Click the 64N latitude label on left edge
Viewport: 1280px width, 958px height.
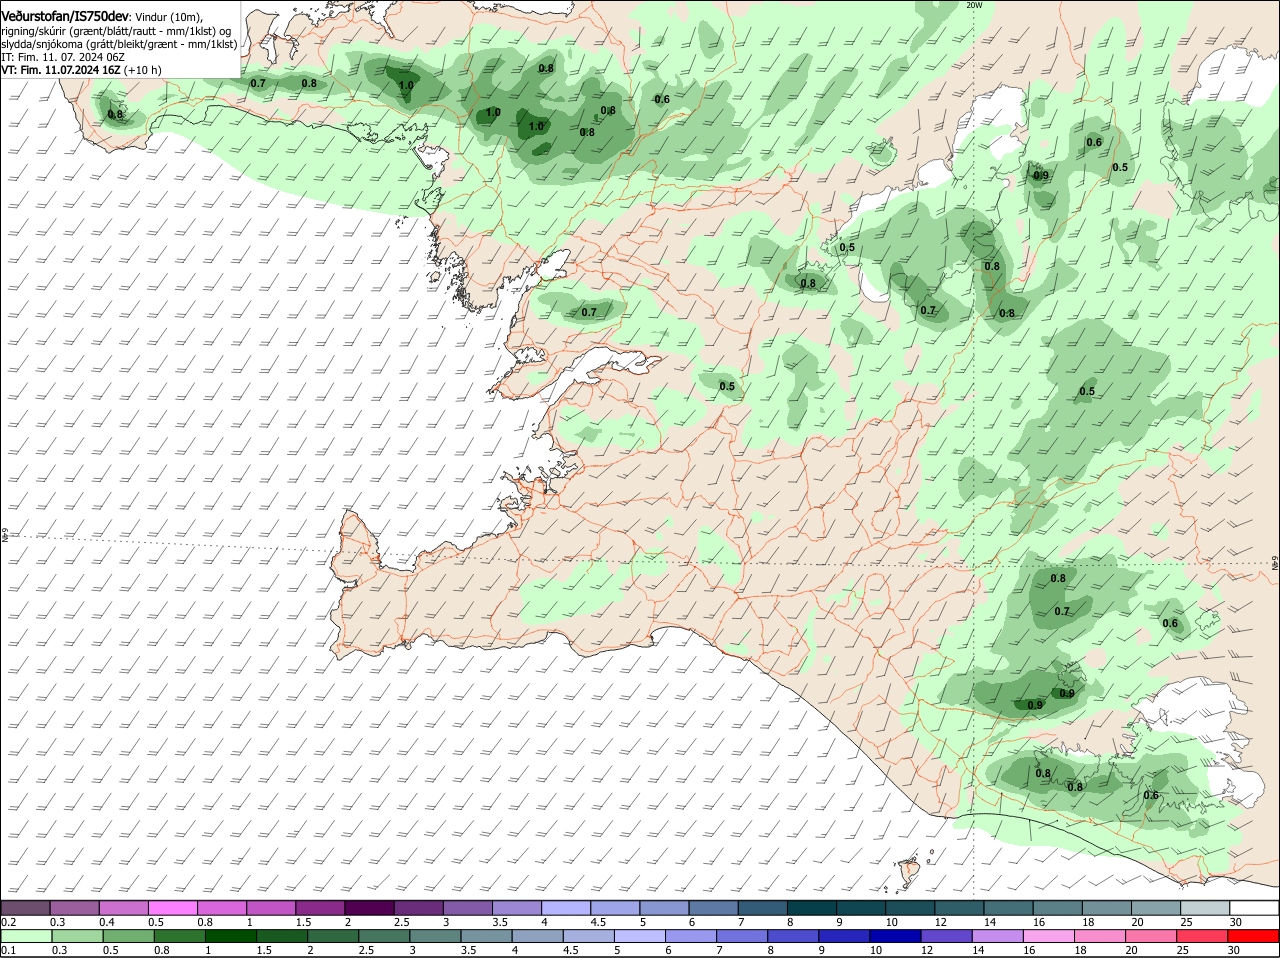click(x=5, y=537)
